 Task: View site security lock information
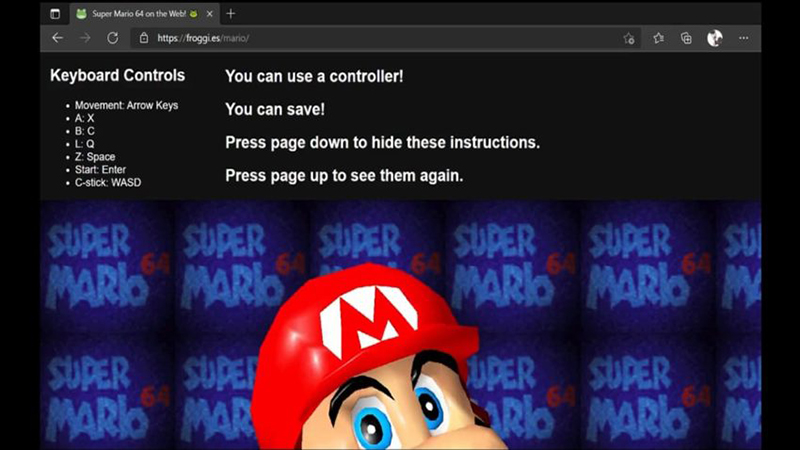(x=144, y=38)
